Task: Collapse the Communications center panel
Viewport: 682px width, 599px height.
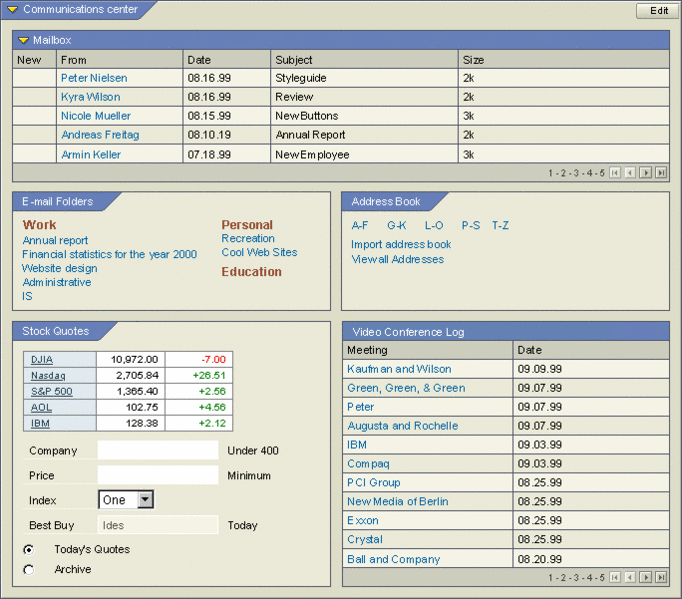Action: tap(13, 10)
